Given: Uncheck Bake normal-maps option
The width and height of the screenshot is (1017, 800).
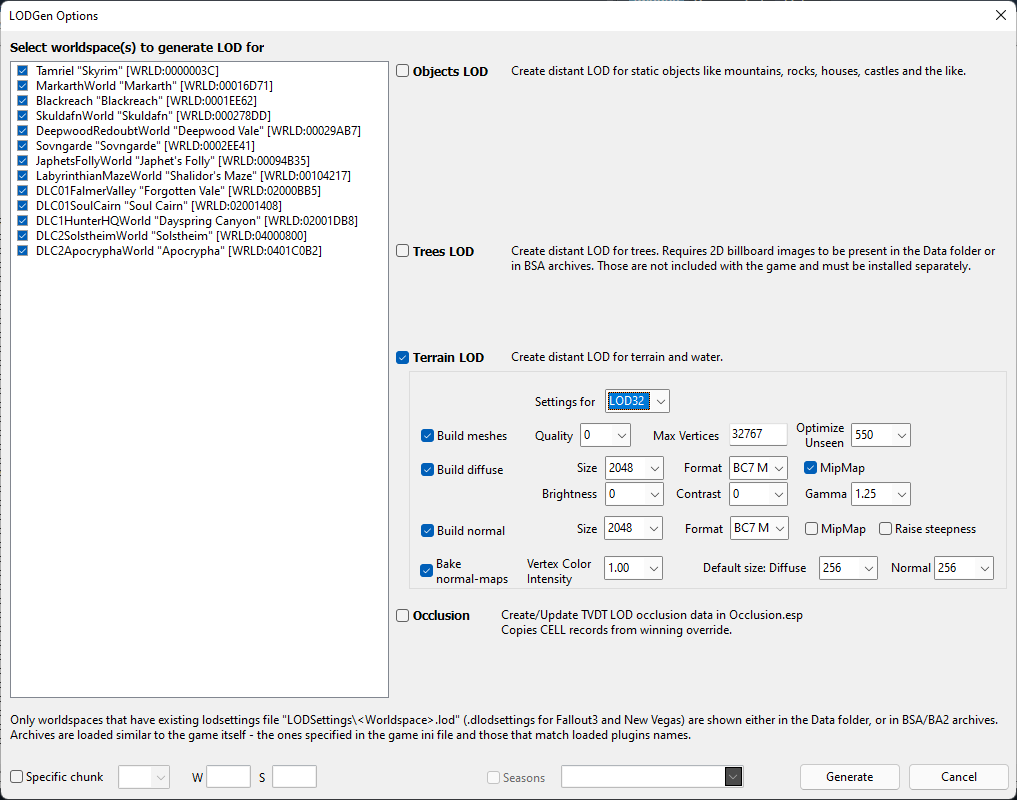Looking at the screenshot, I should tap(426, 571).
